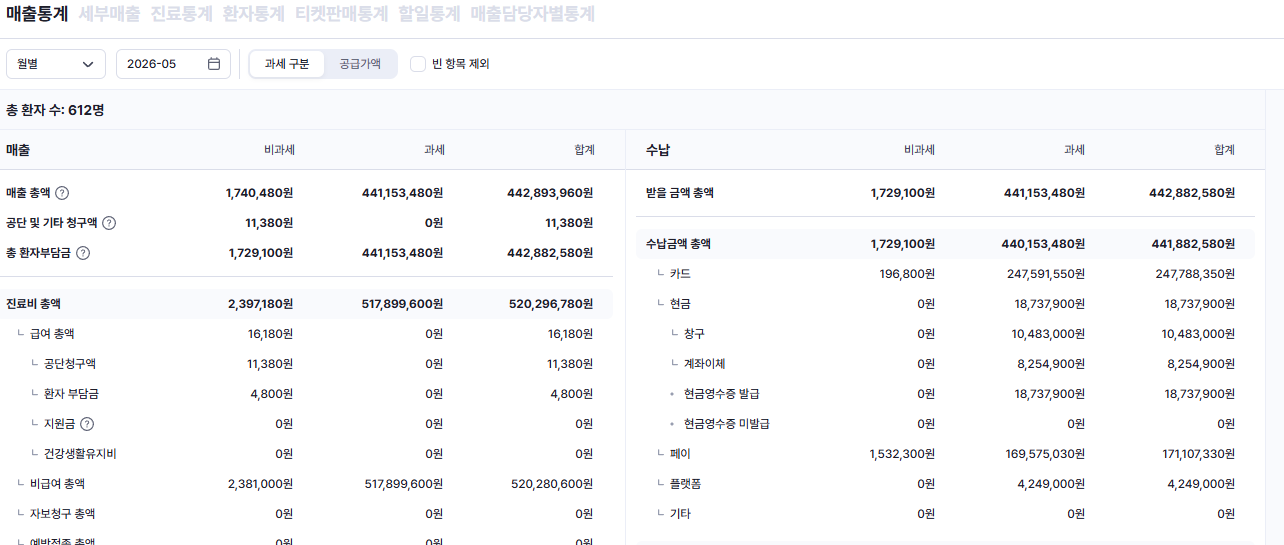Open calendar icon in the date field
Viewport: 1284px width, 545px height.
click(x=214, y=64)
